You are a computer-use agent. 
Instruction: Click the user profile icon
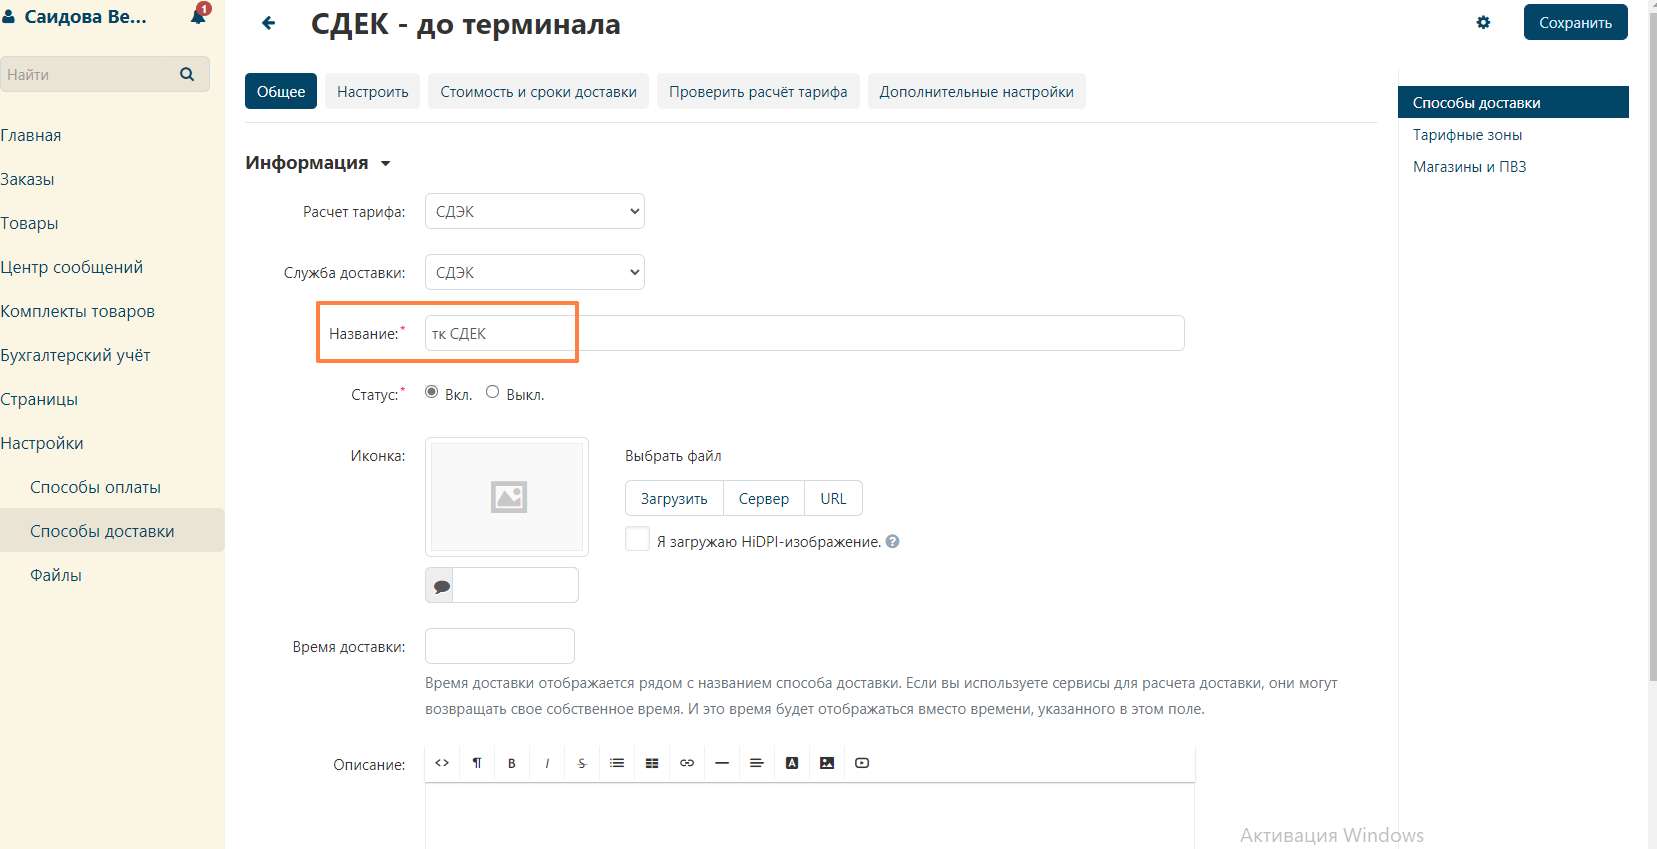tap(8, 17)
